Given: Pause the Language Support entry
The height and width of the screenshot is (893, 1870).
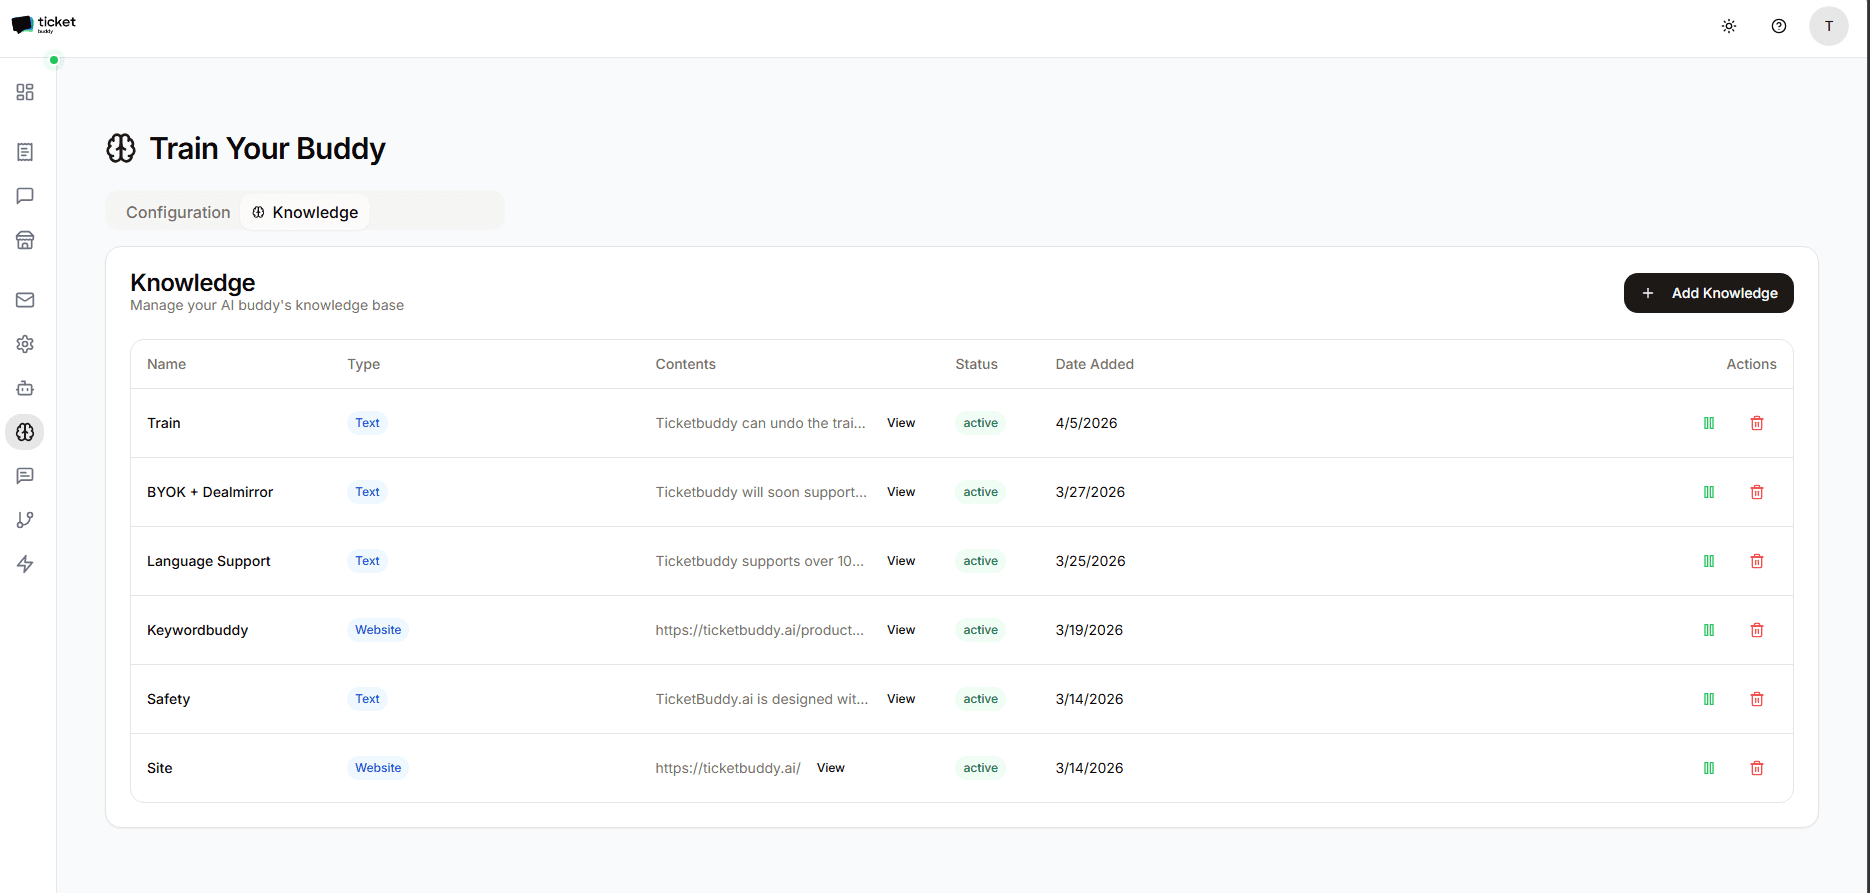Looking at the screenshot, I should pyautogui.click(x=1709, y=561).
